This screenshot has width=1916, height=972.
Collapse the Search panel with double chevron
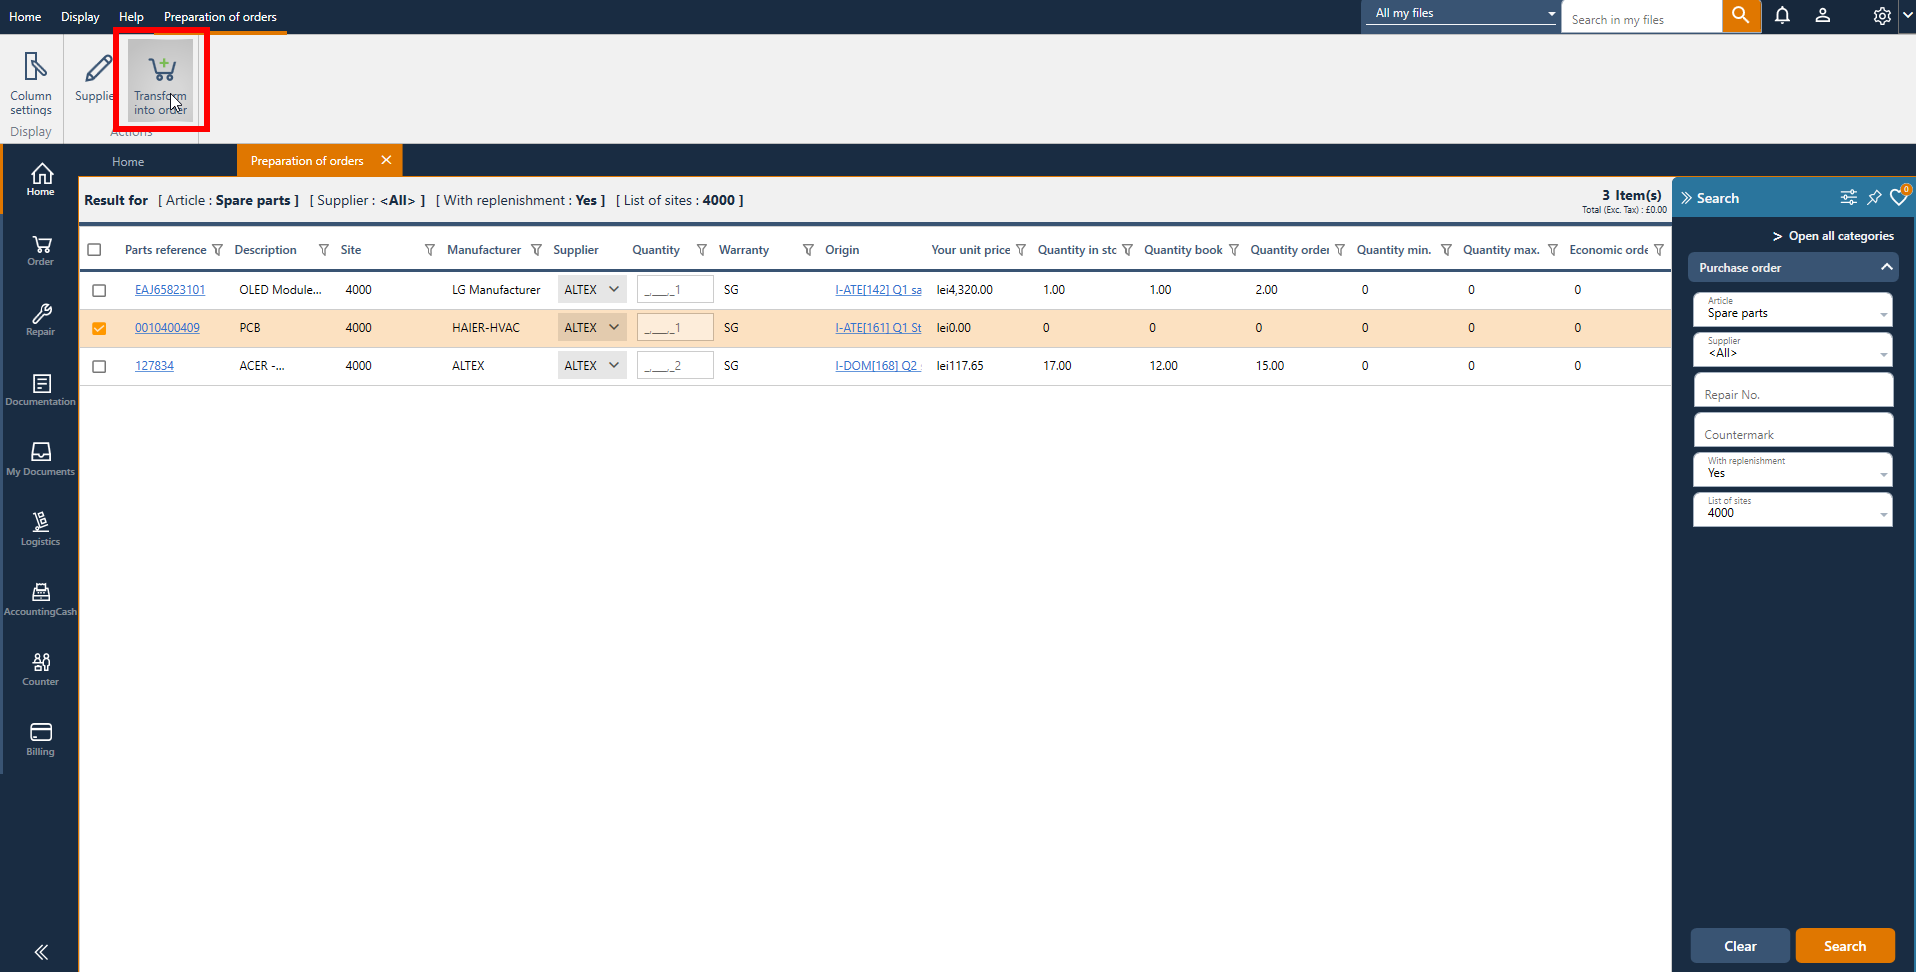click(x=1687, y=198)
